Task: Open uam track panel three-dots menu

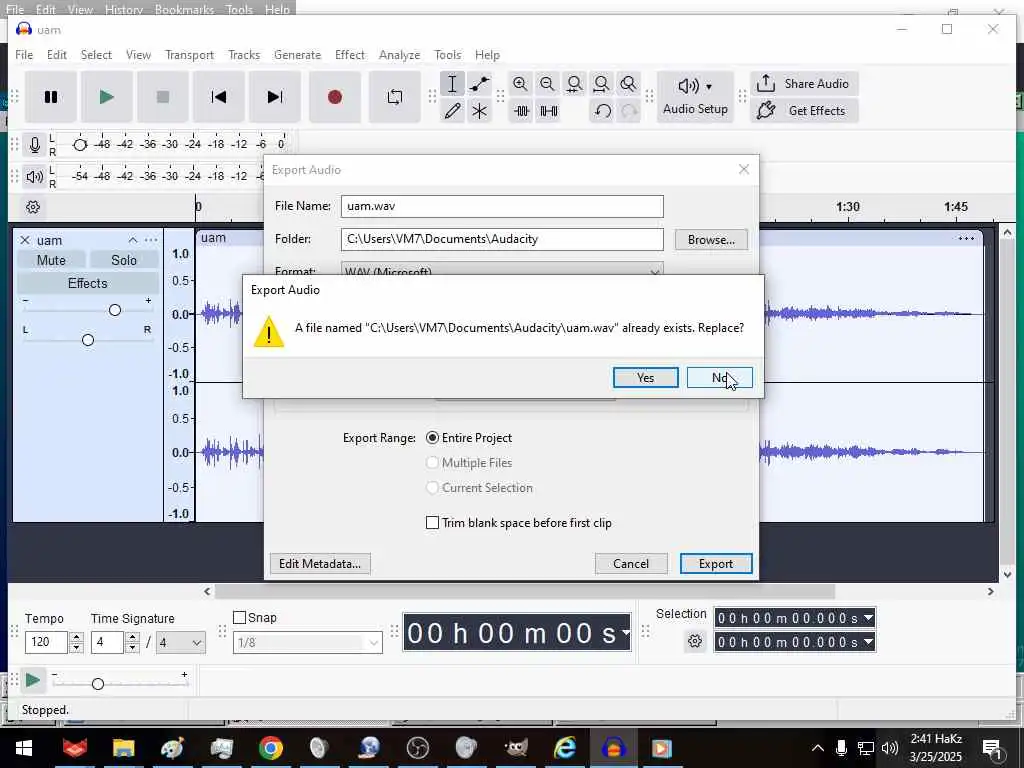Action: [x=151, y=240]
